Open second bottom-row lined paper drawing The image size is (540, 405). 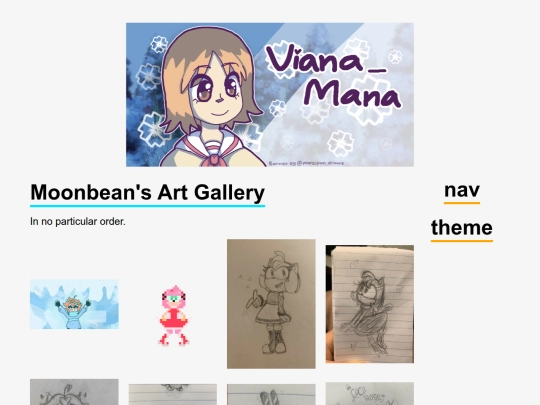(x=173, y=395)
